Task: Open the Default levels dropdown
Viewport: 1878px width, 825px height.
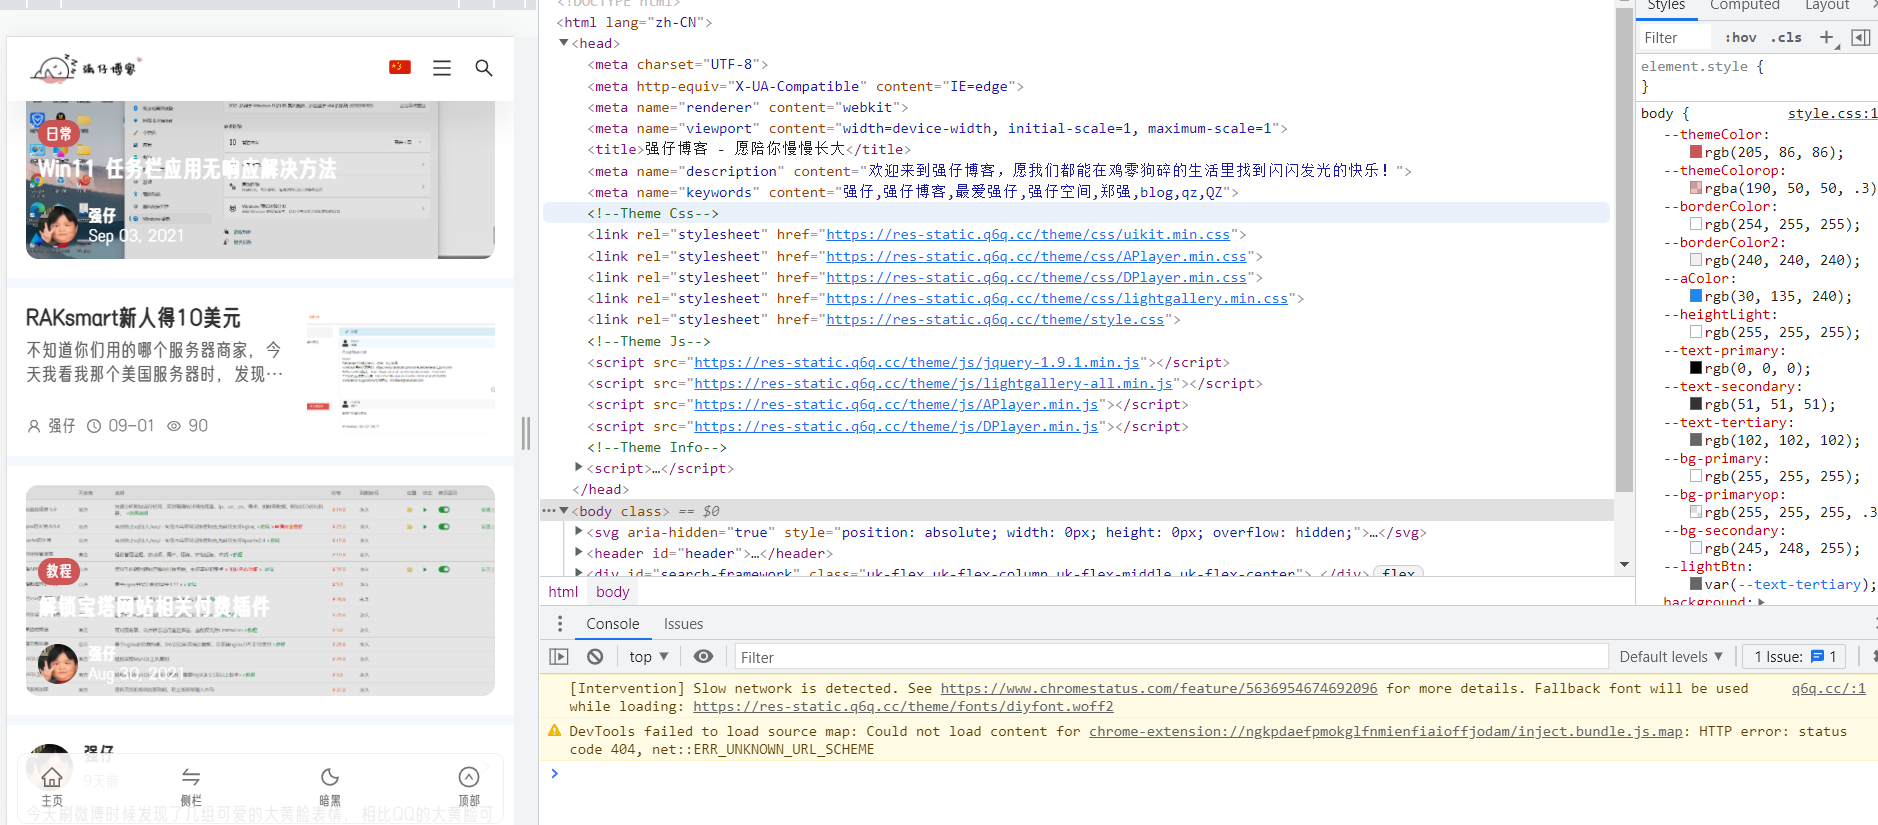Action: pos(1670,657)
